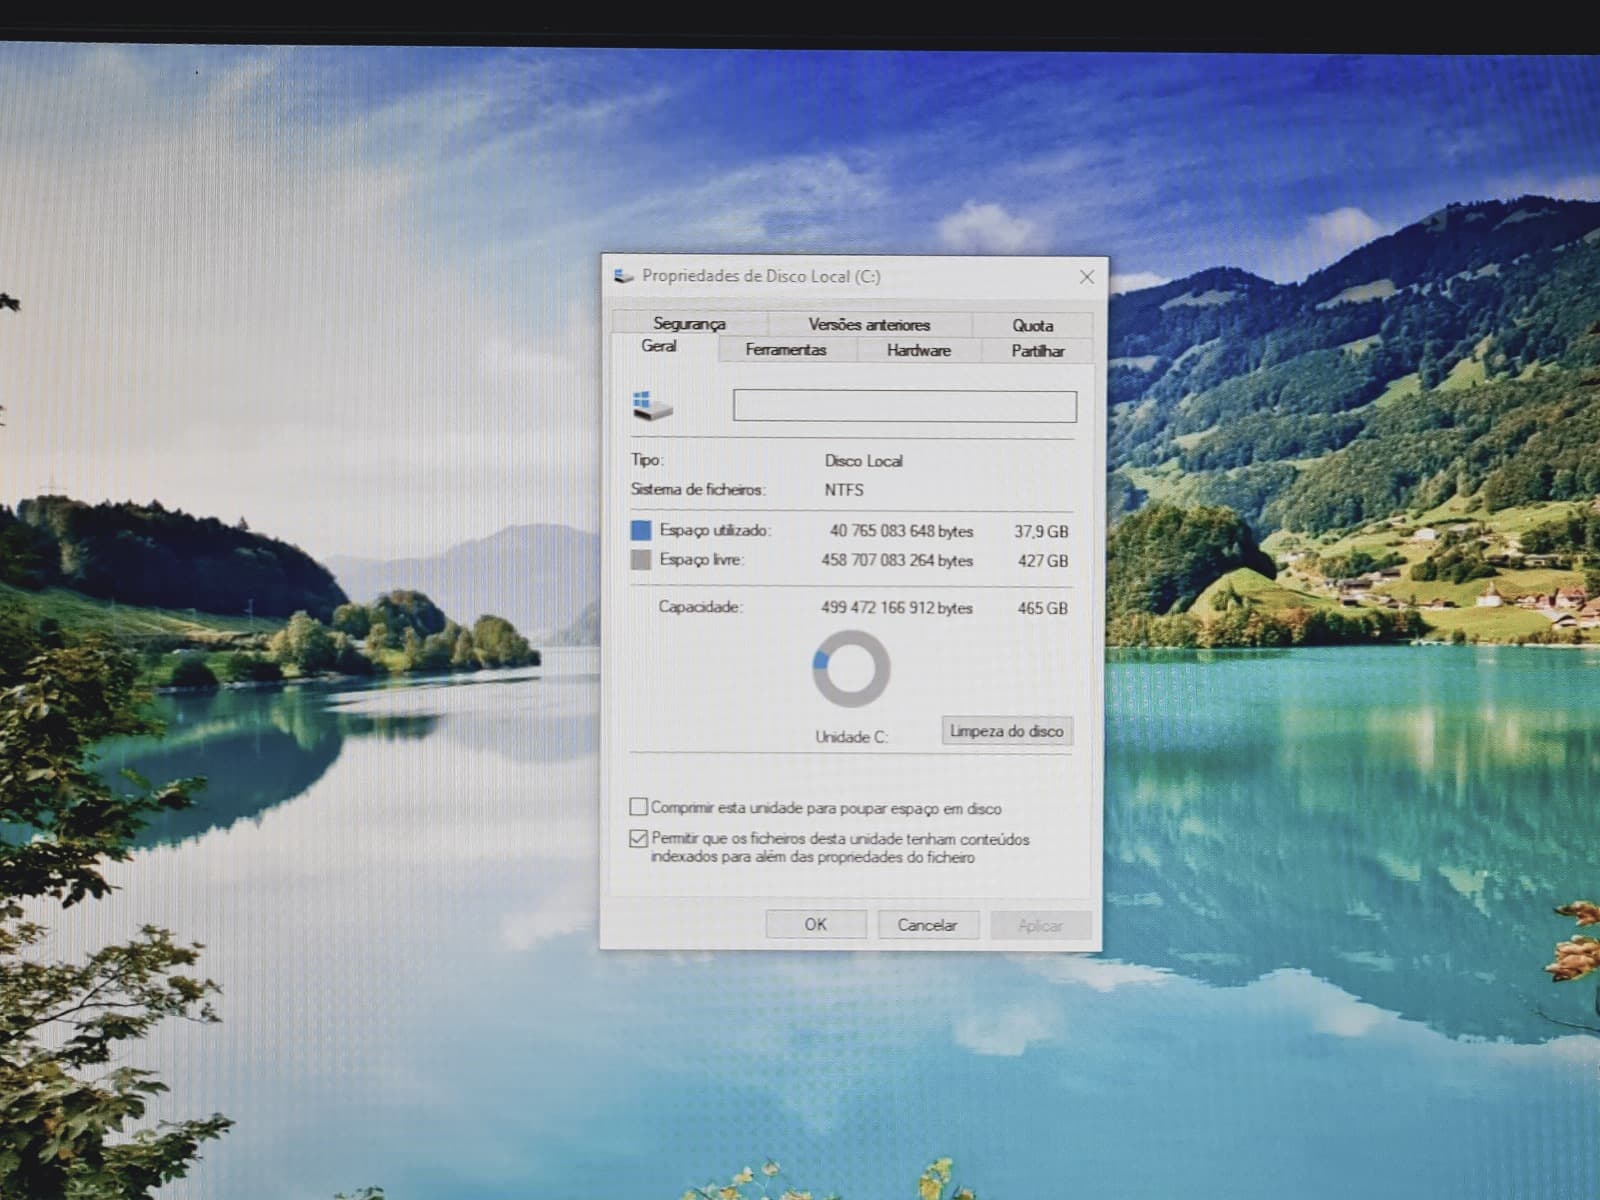Switch to the Segurança tab
The image size is (1600, 1200).
(689, 324)
